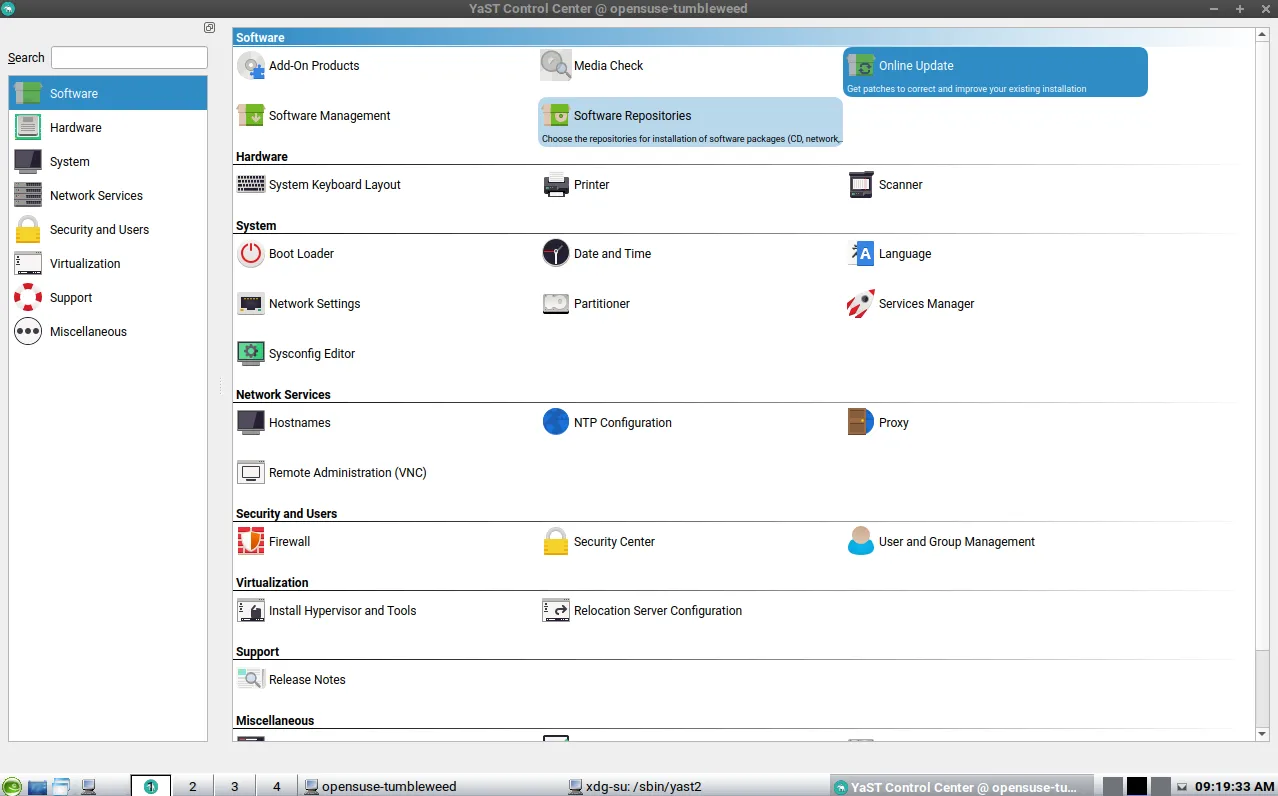
Task: Open the Sysconfig Editor icon
Action: (250, 354)
